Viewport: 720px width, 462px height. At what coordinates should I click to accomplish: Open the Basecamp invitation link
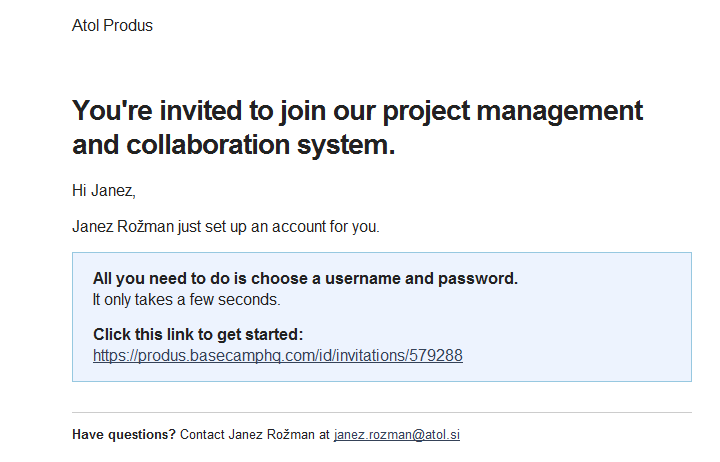point(277,355)
